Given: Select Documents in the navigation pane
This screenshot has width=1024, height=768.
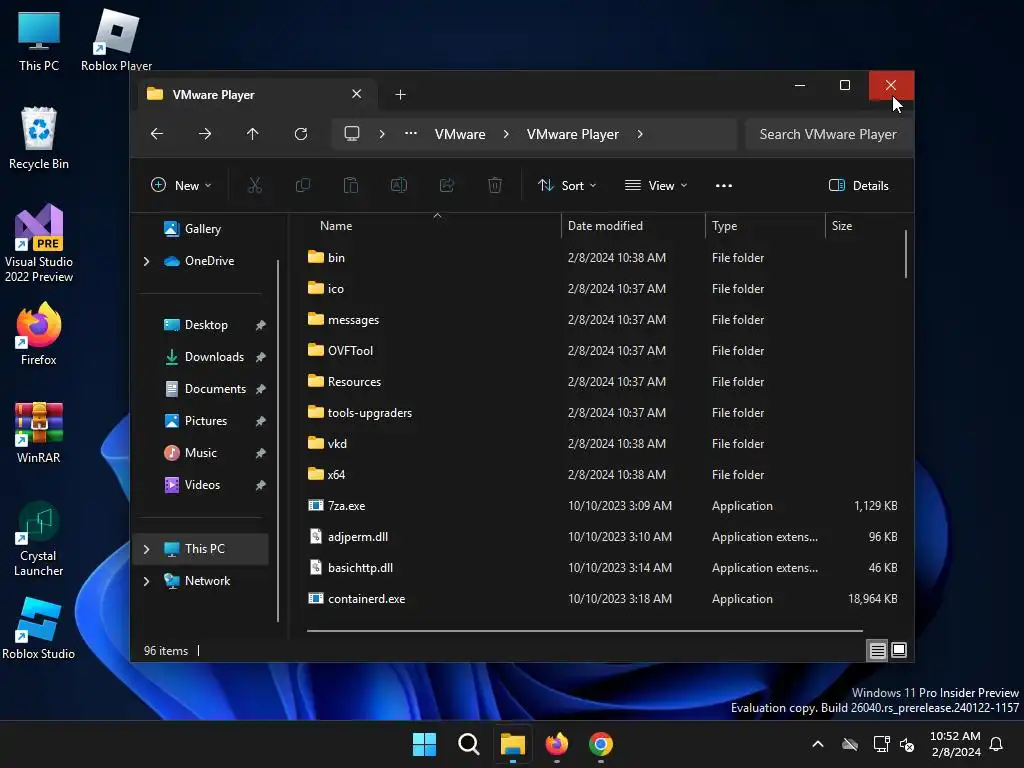Looking at the screenshot, I should click(x=215, y=389).
